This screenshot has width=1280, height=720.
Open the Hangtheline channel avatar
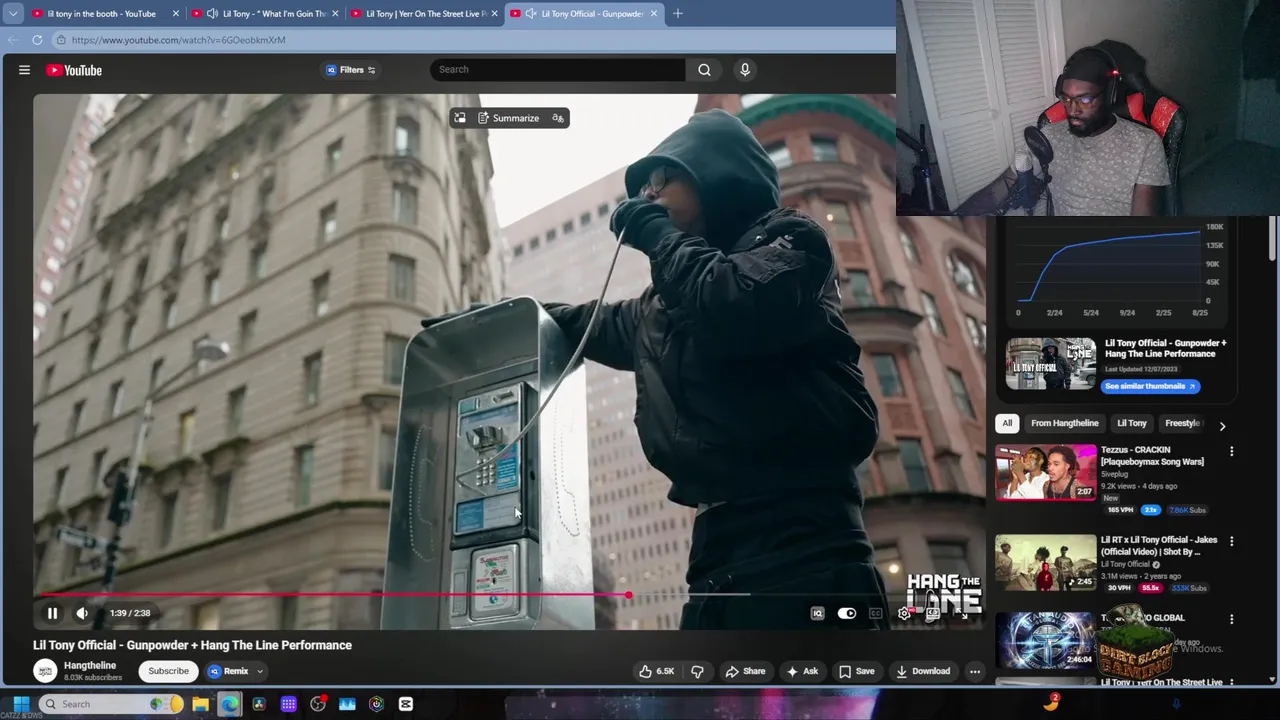pos(44,671)
